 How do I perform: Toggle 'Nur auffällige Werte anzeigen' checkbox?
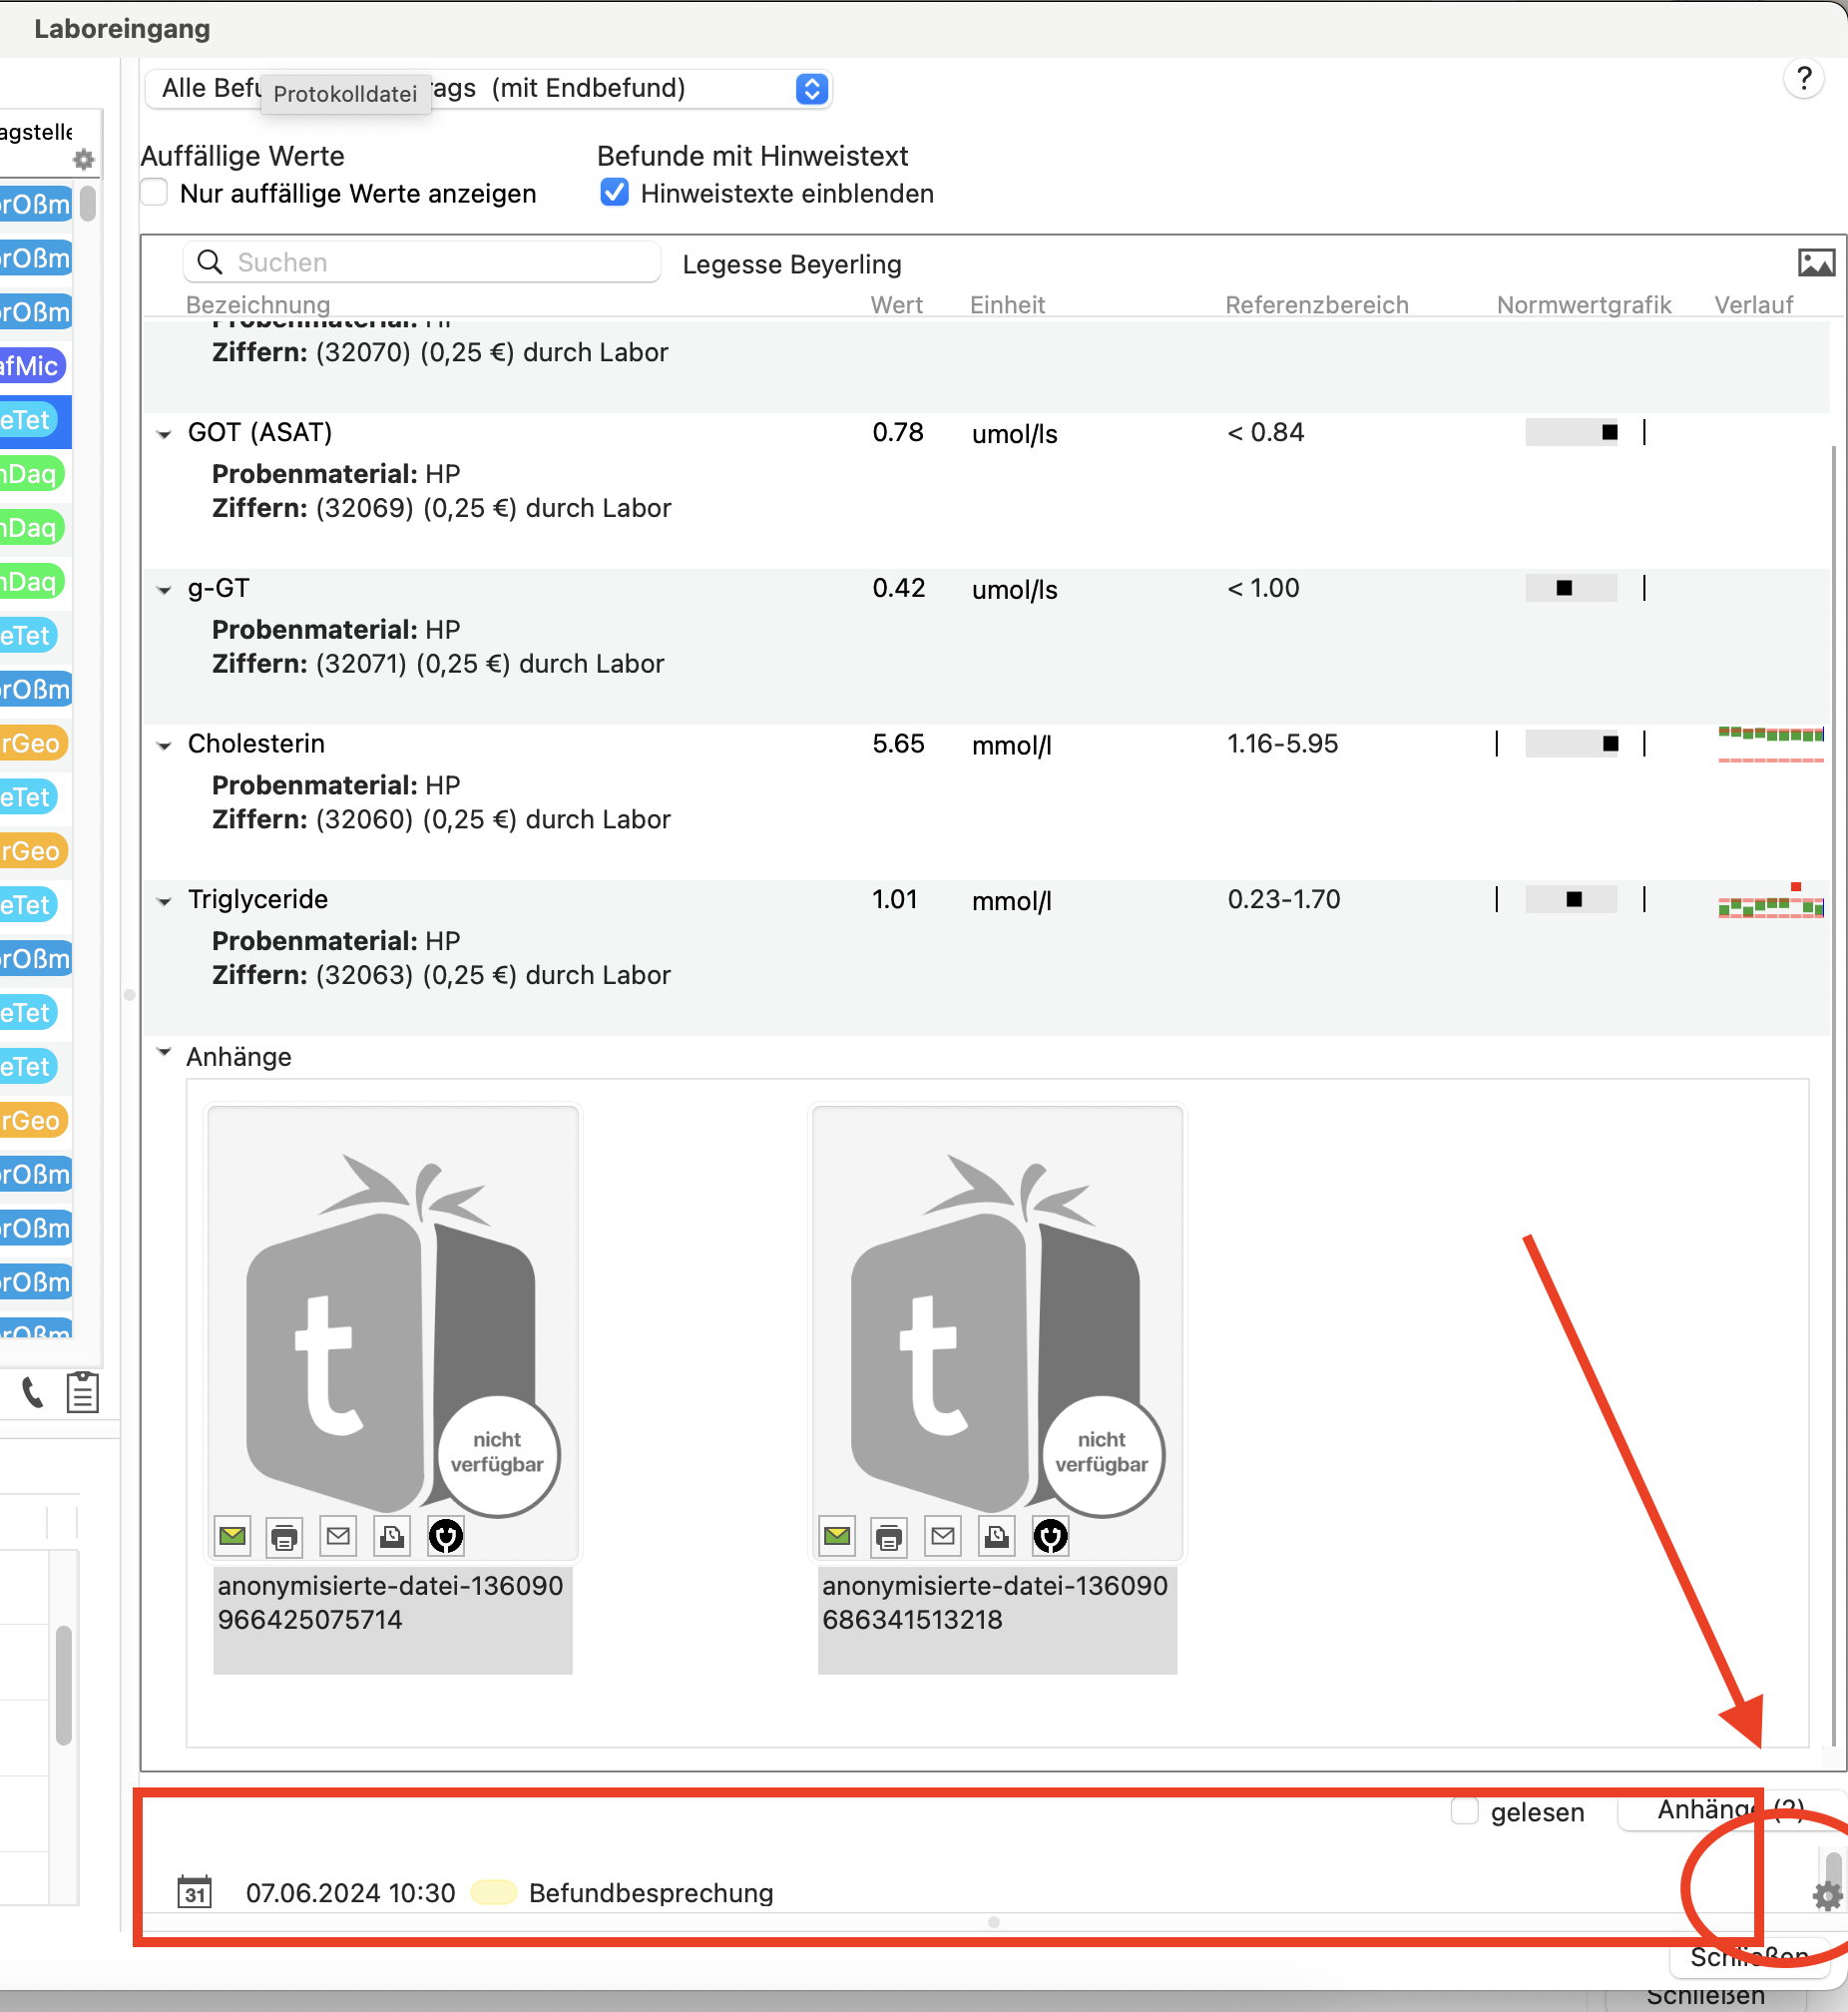pos(154,192)
